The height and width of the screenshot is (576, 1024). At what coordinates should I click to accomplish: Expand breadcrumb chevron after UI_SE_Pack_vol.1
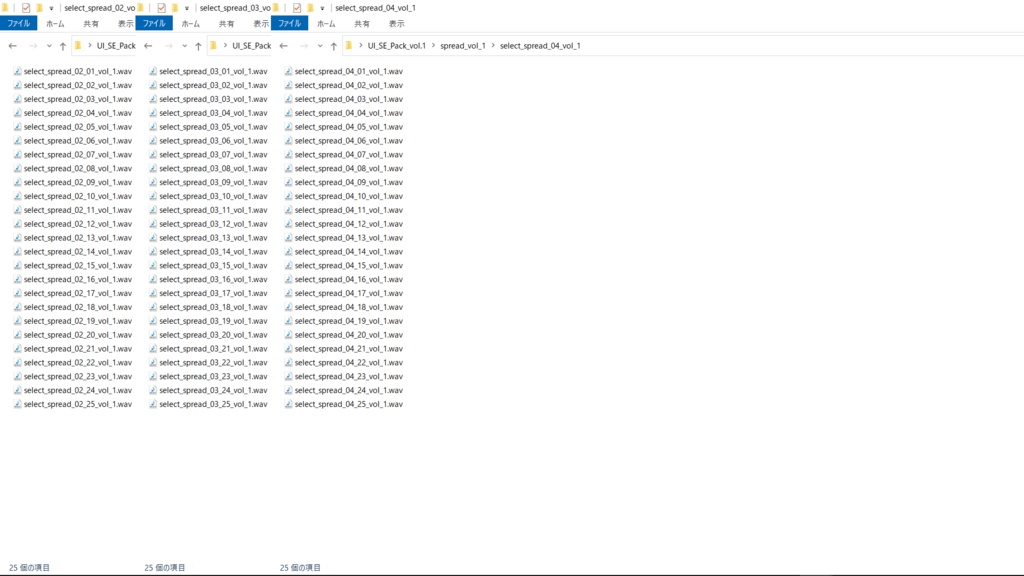433,46
